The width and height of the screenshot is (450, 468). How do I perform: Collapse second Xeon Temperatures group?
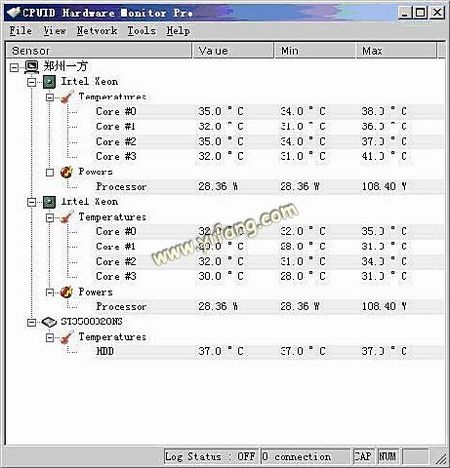pyautogui.click(x=50, y=217)
